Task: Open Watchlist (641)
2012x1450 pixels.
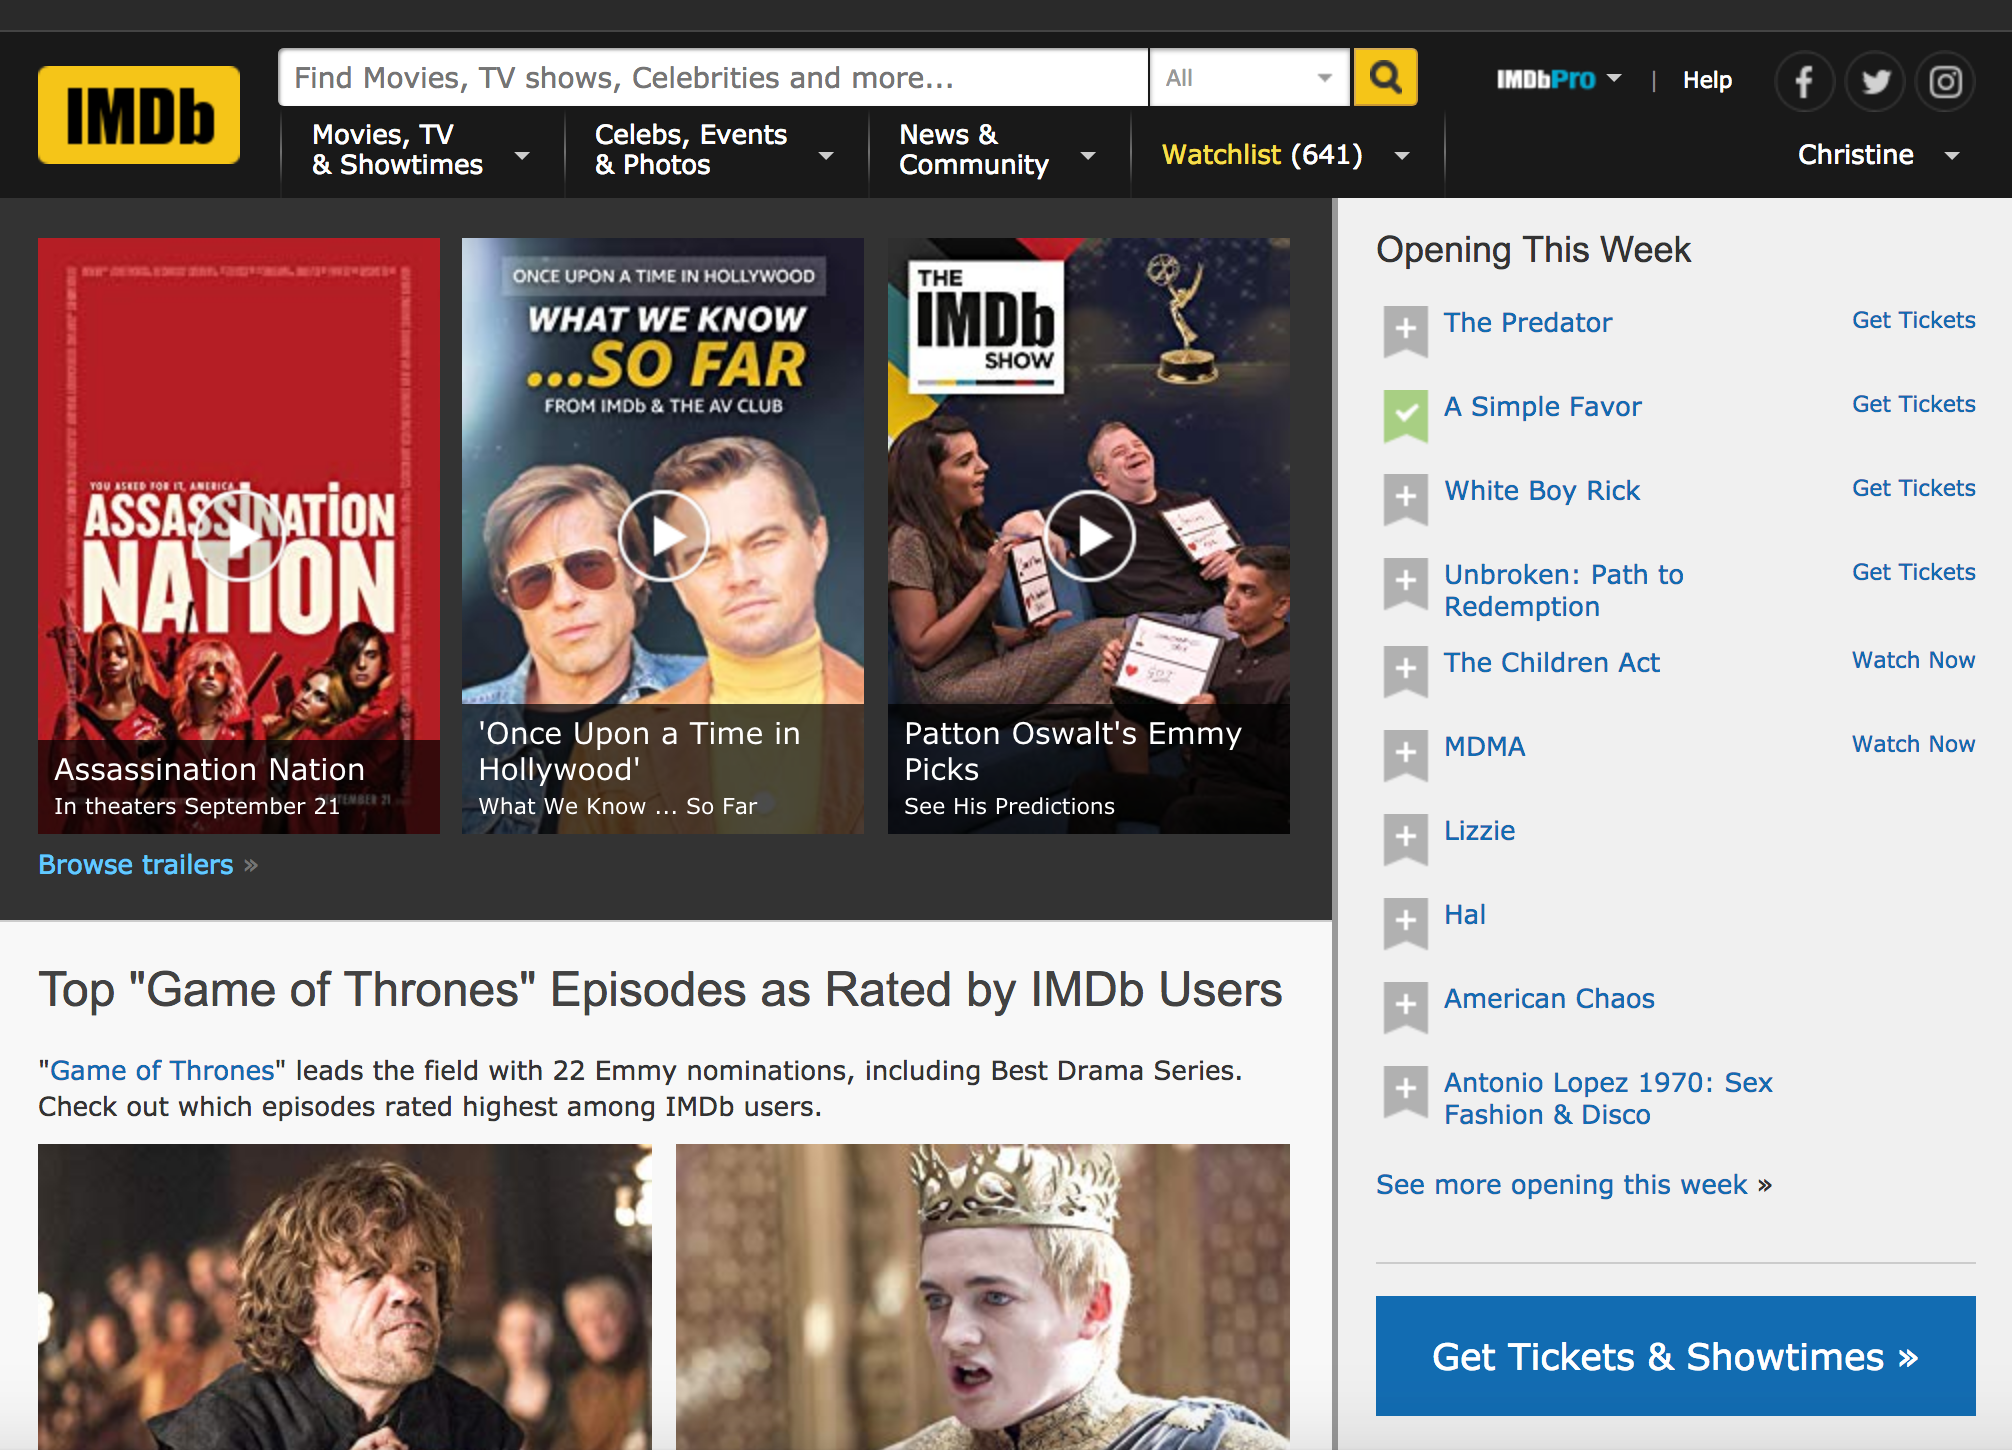Action: [x=1262, y=155]
